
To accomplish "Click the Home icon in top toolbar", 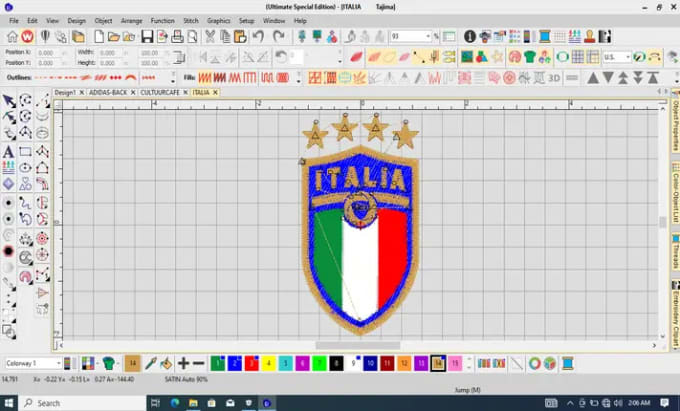I will [x=12, y=36].
